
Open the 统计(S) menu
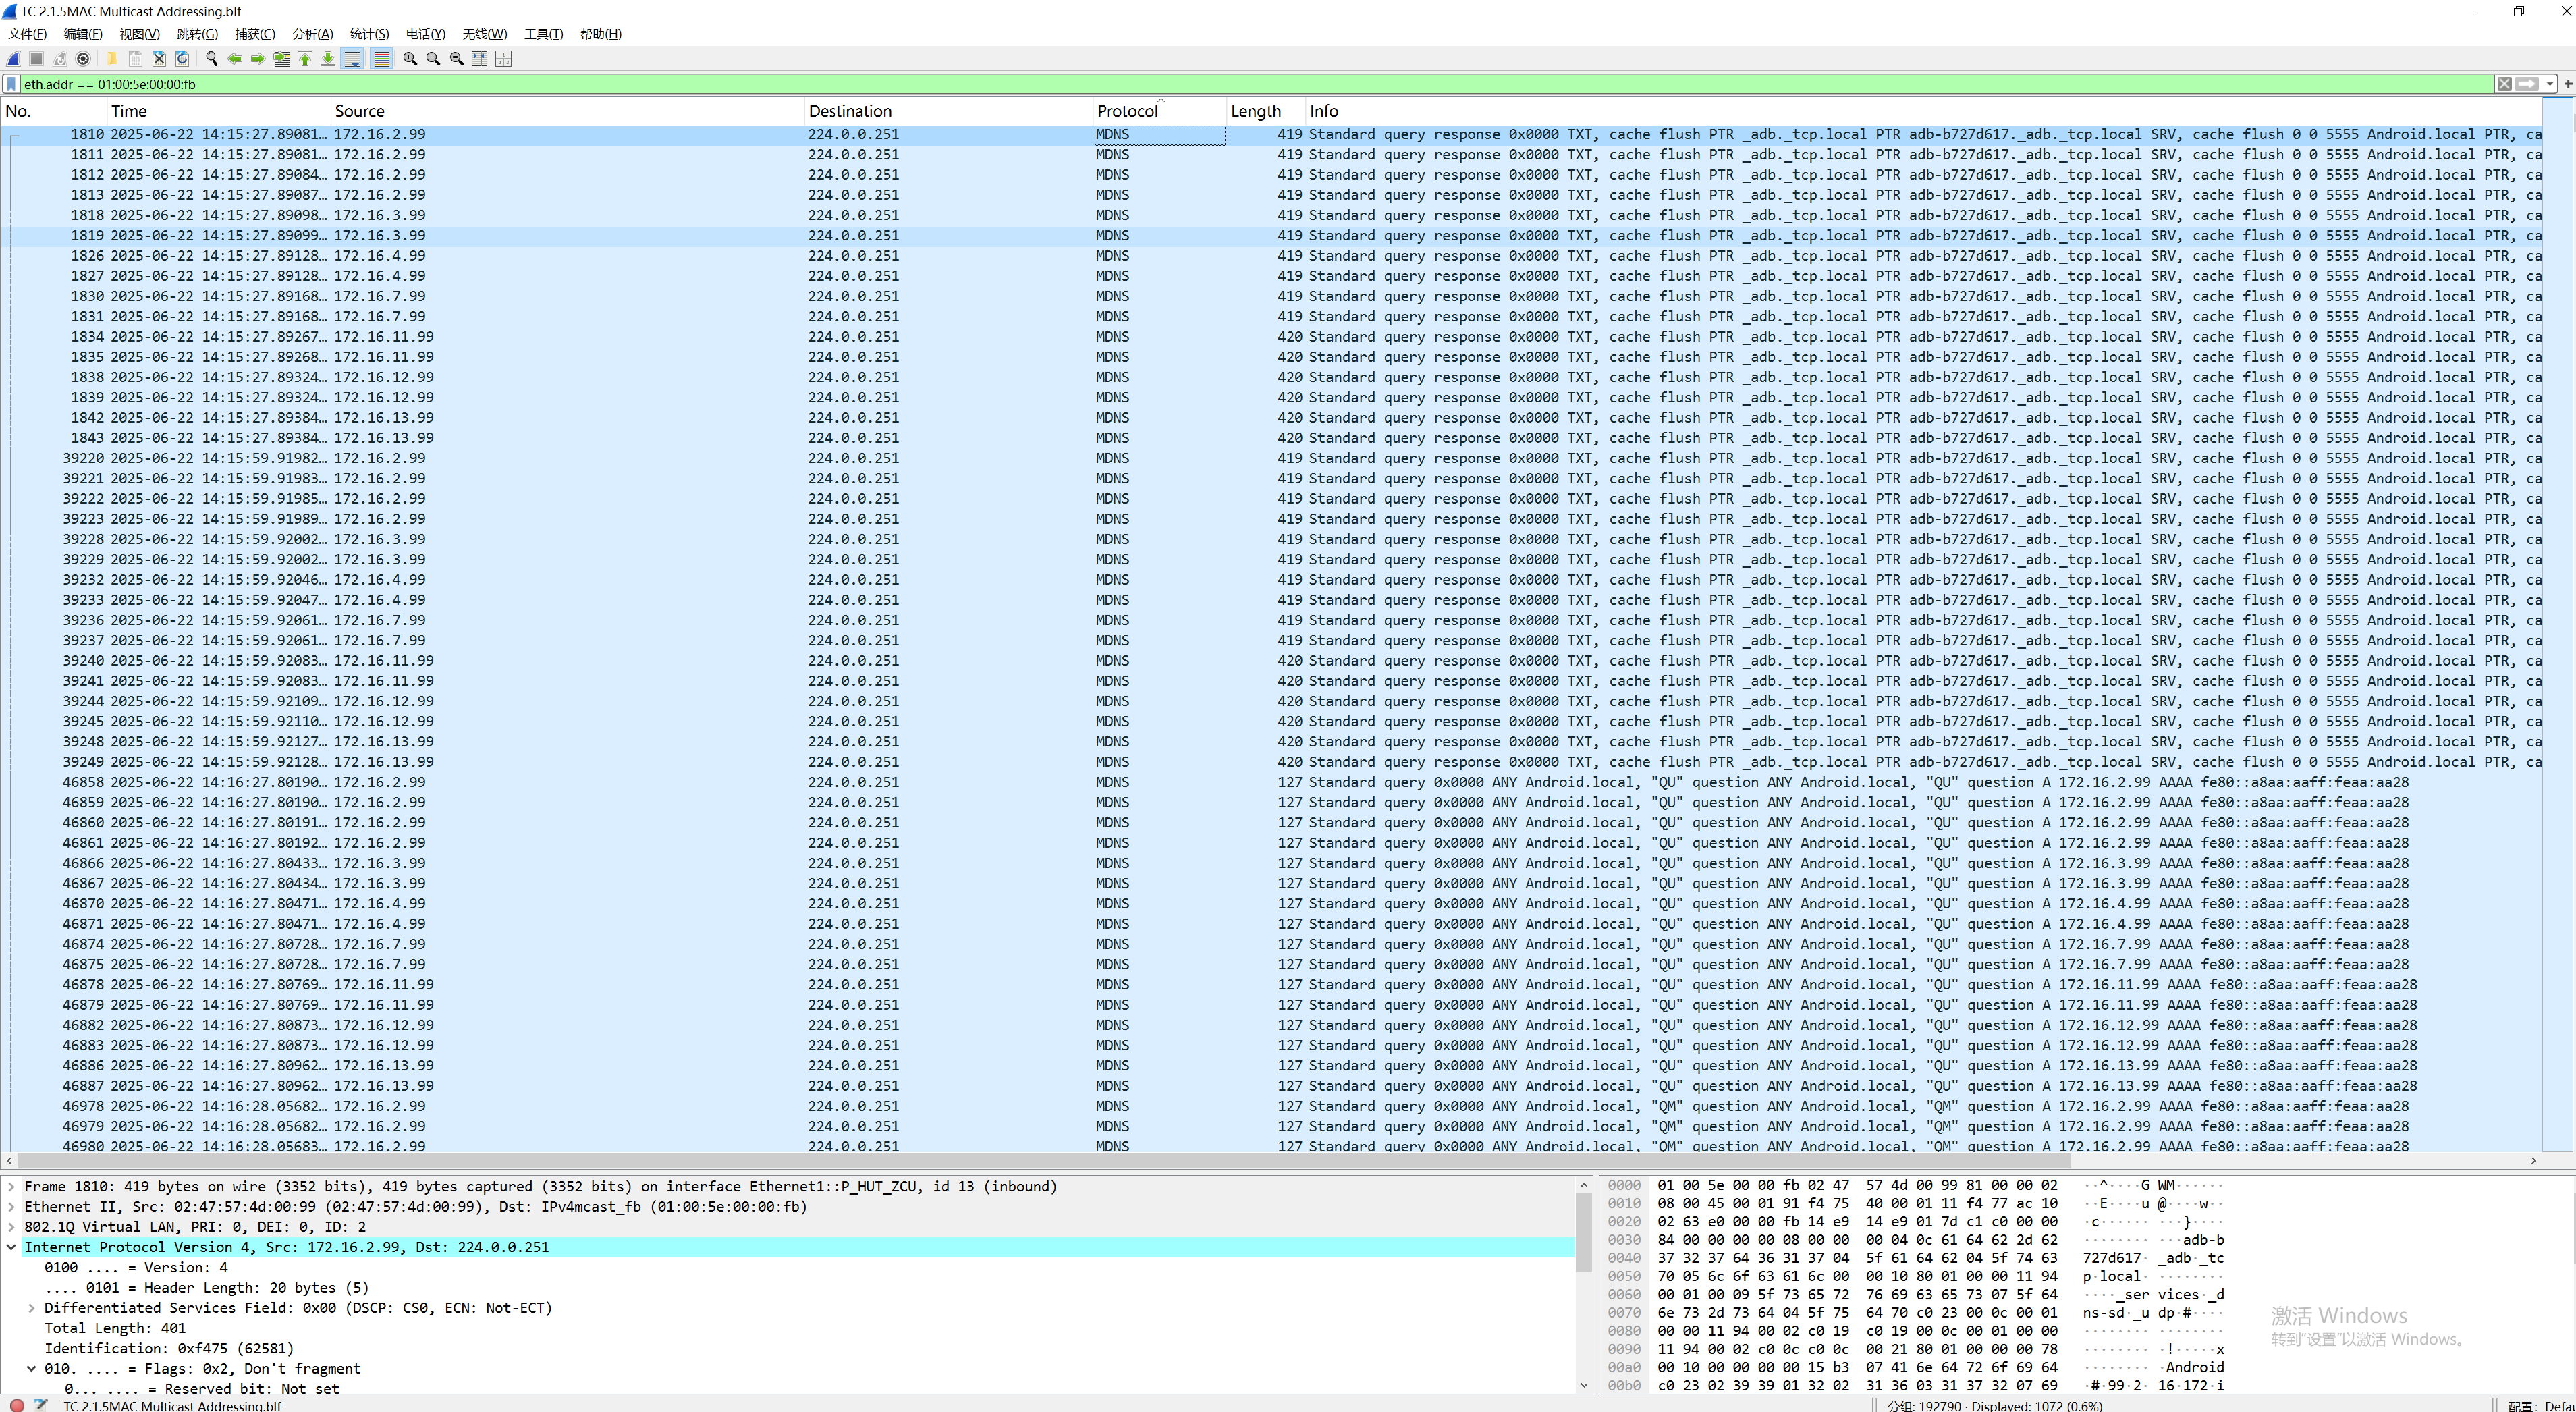point(368,33)
